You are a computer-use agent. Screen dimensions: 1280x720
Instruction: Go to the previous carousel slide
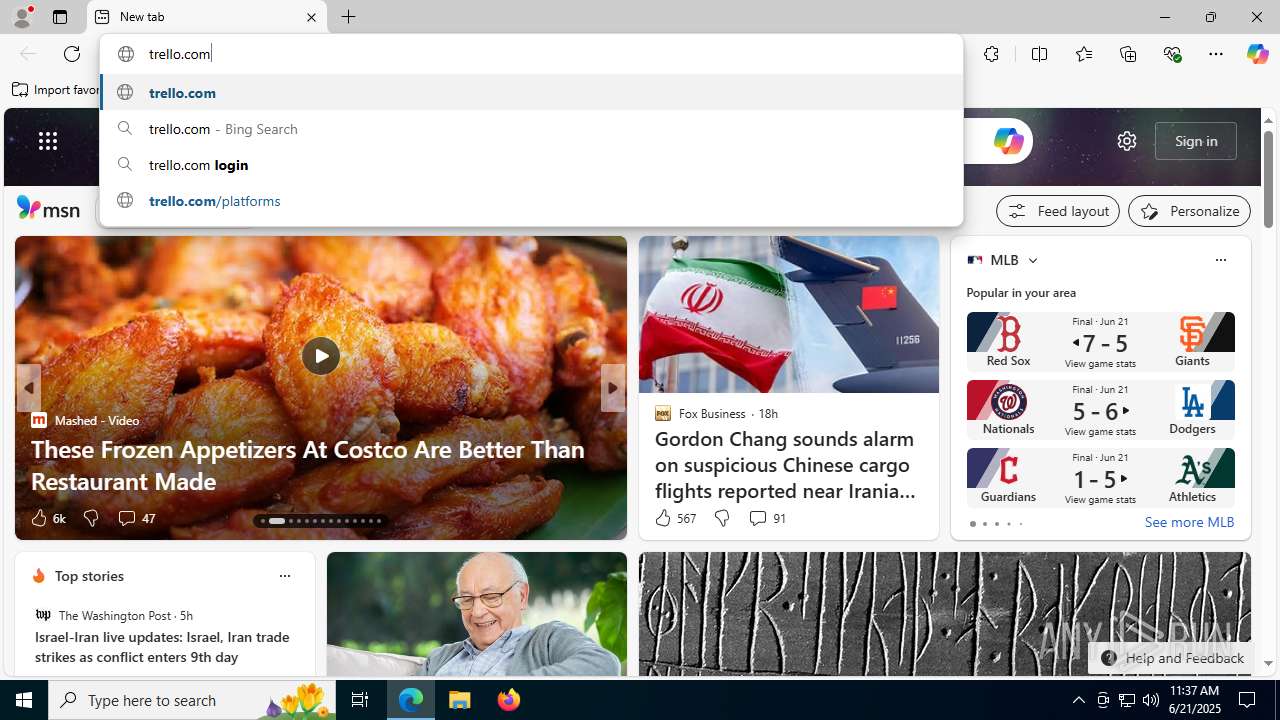[x=28, y=388]
